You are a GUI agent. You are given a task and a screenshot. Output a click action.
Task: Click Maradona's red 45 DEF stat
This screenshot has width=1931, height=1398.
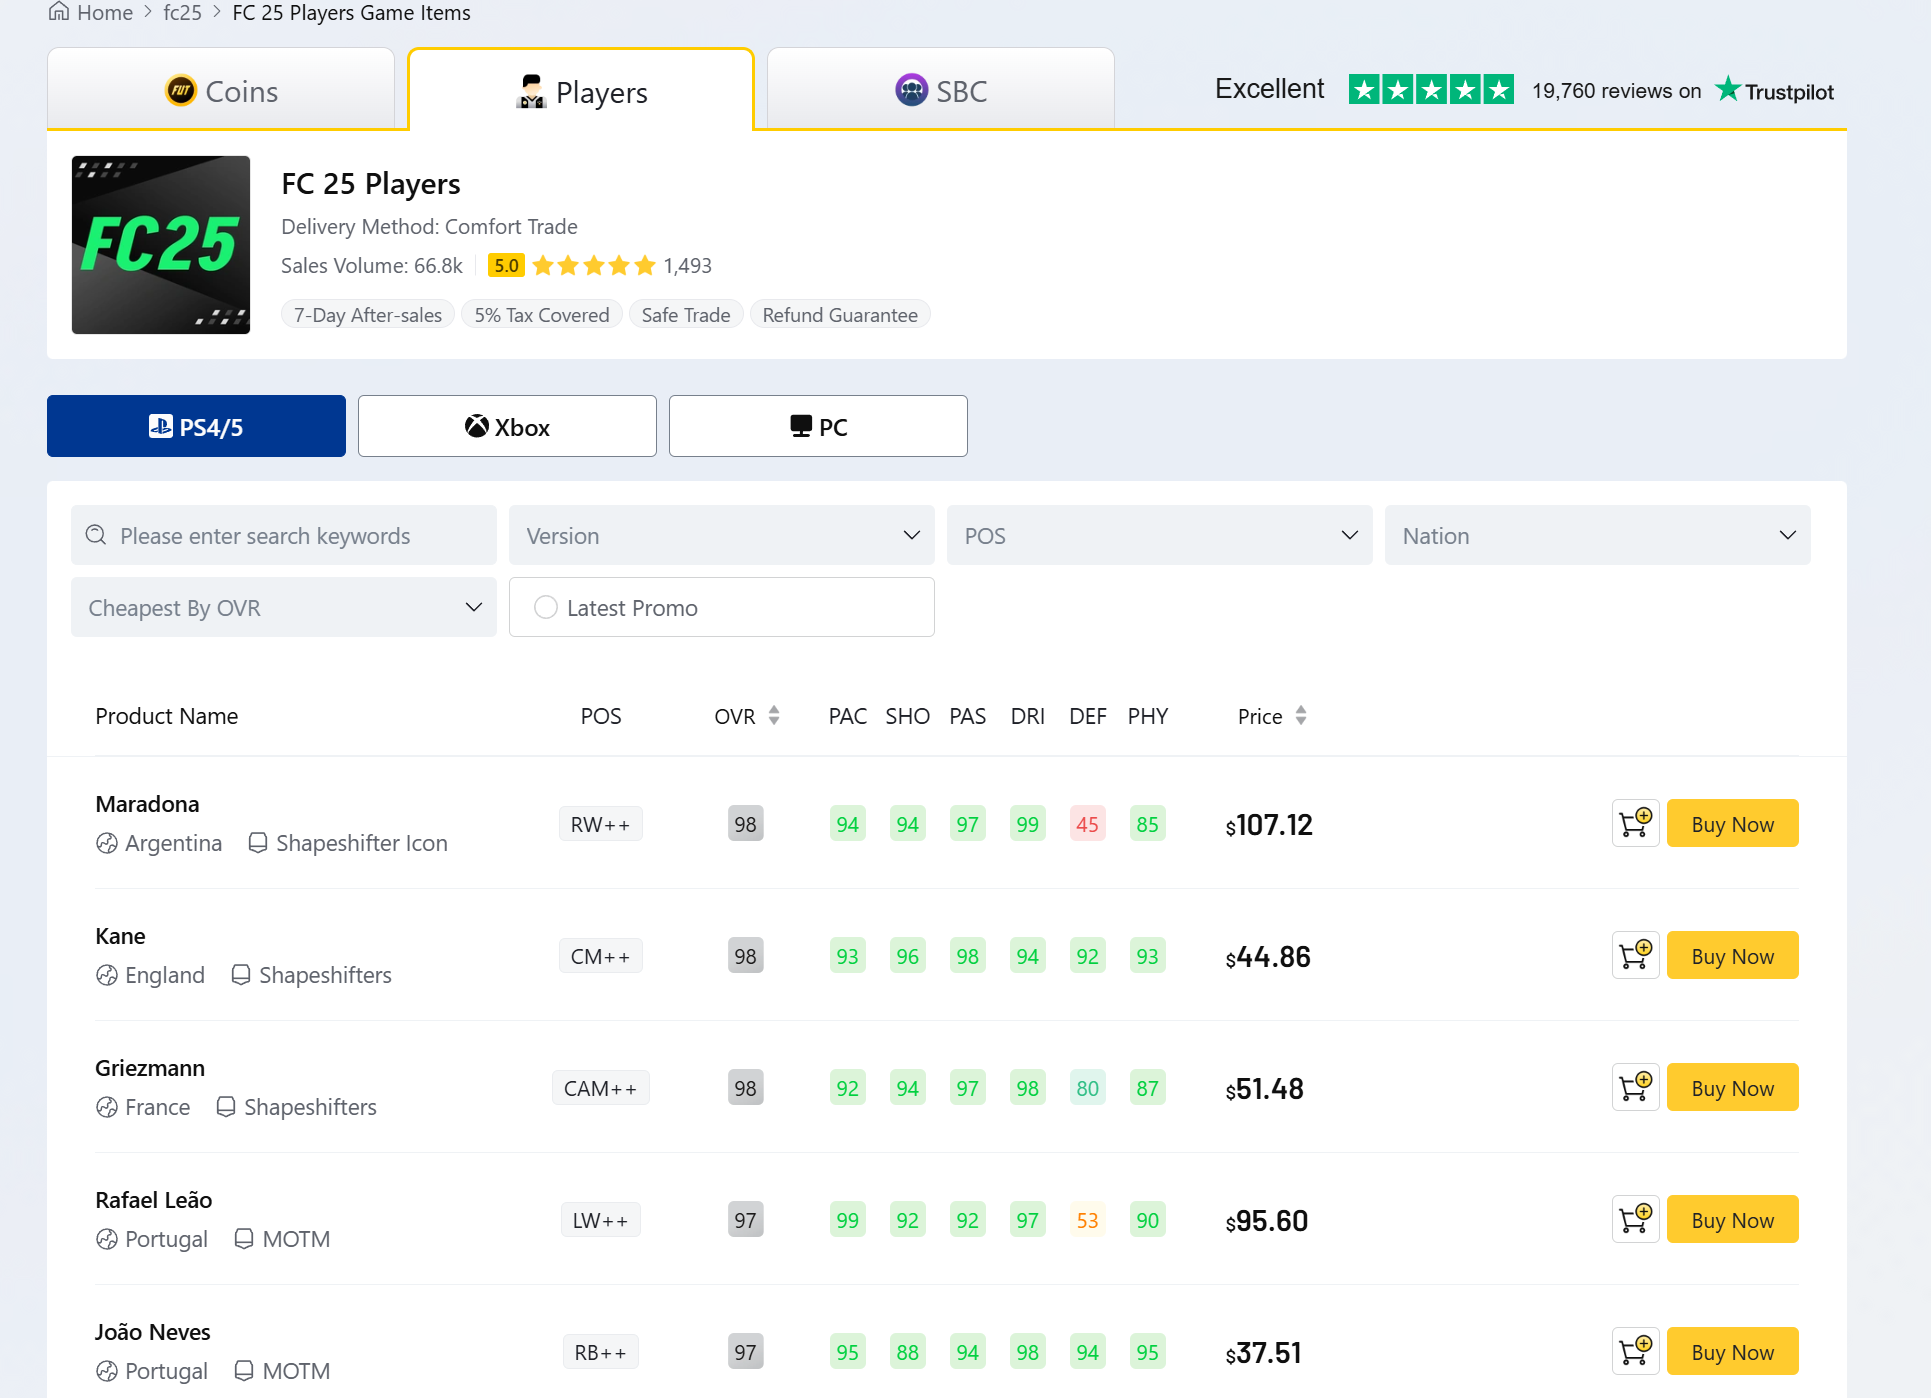tap(1087, 824)
